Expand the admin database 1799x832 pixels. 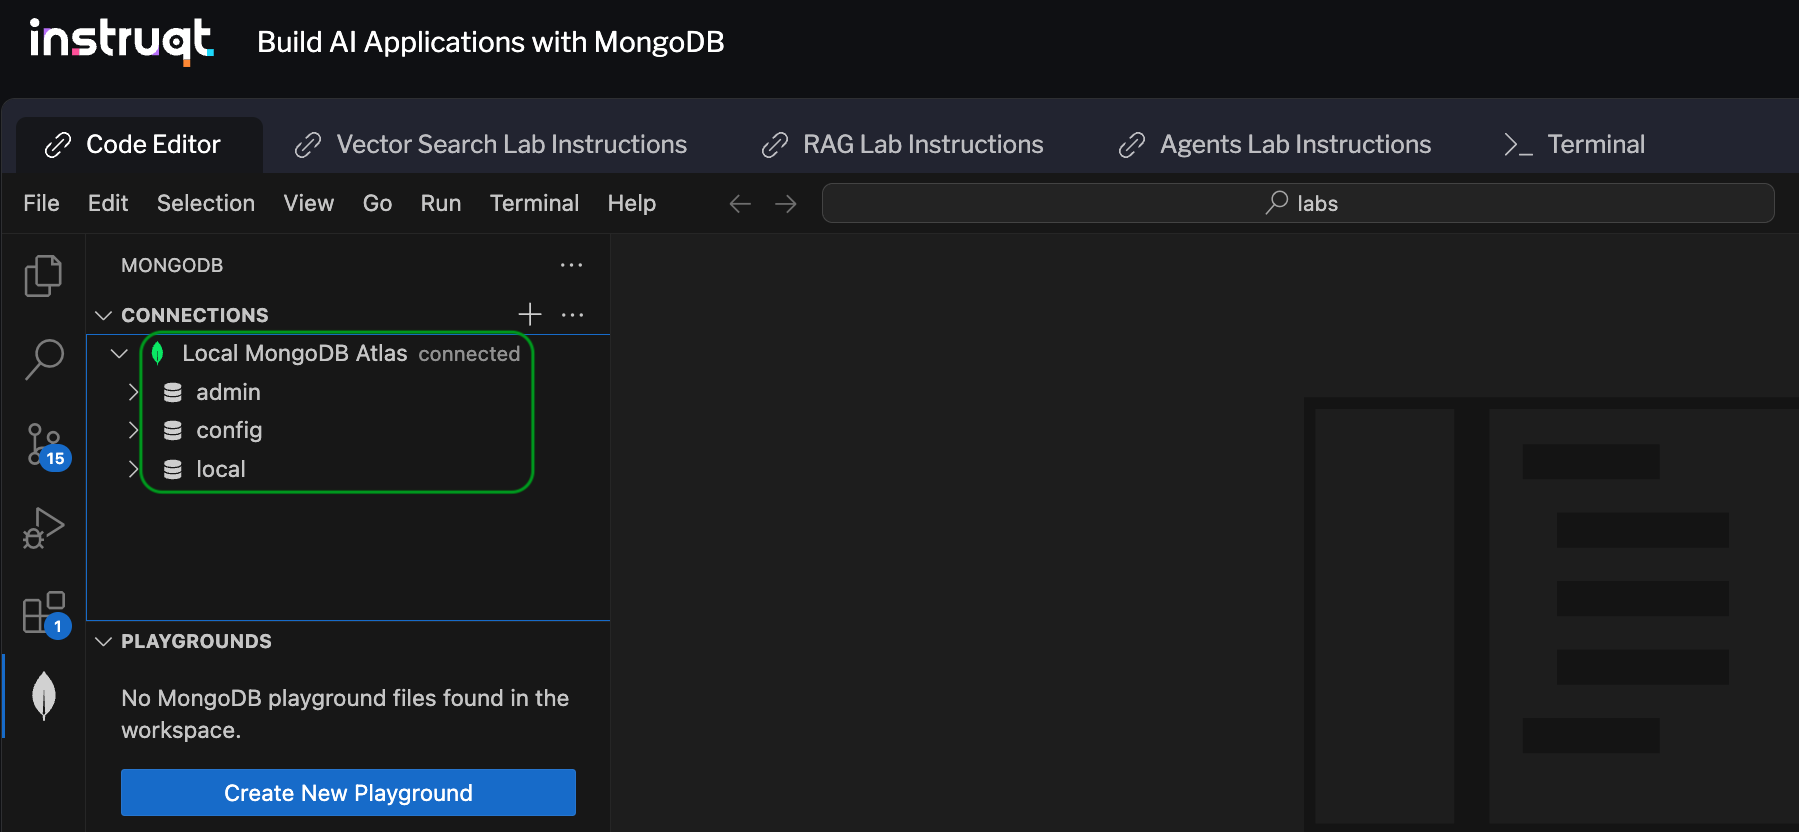pyautogui.click(x=133, y=392)
